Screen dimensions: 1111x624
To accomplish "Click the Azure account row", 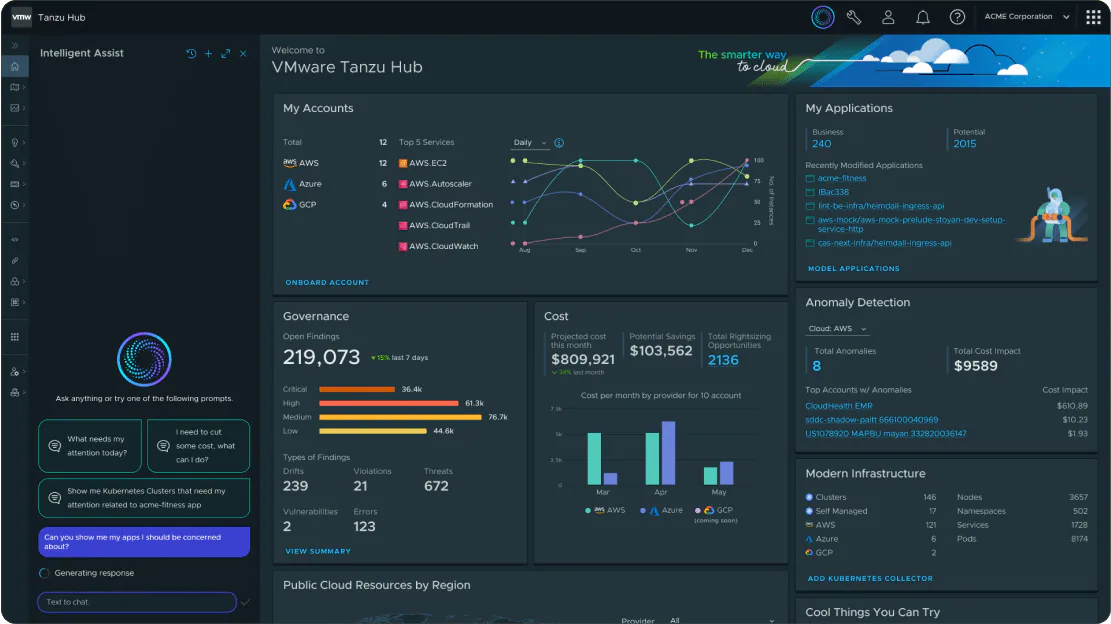I will (x=335, y=184).
